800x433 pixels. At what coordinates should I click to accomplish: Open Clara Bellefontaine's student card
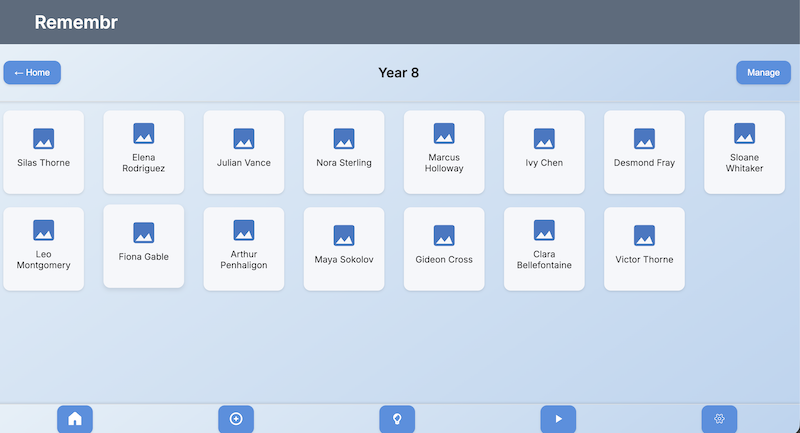pyautogui.click(x=544, y=249)
